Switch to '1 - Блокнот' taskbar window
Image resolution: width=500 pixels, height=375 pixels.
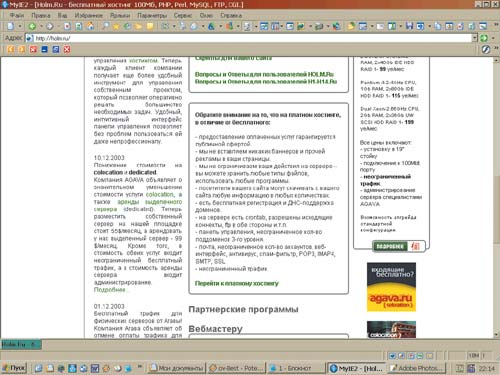point(296,368)
